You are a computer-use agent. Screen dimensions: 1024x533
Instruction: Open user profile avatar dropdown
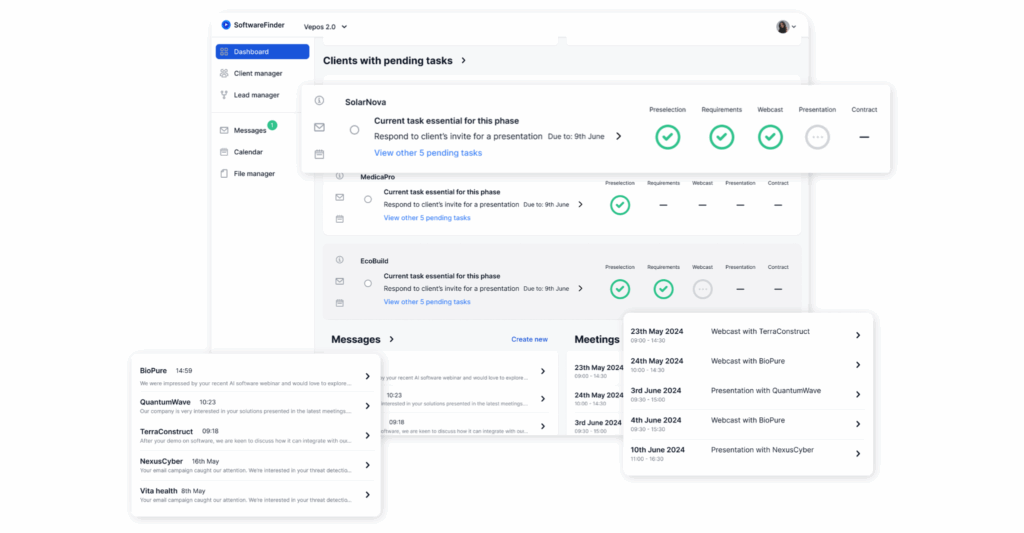[x=786, y=27]
